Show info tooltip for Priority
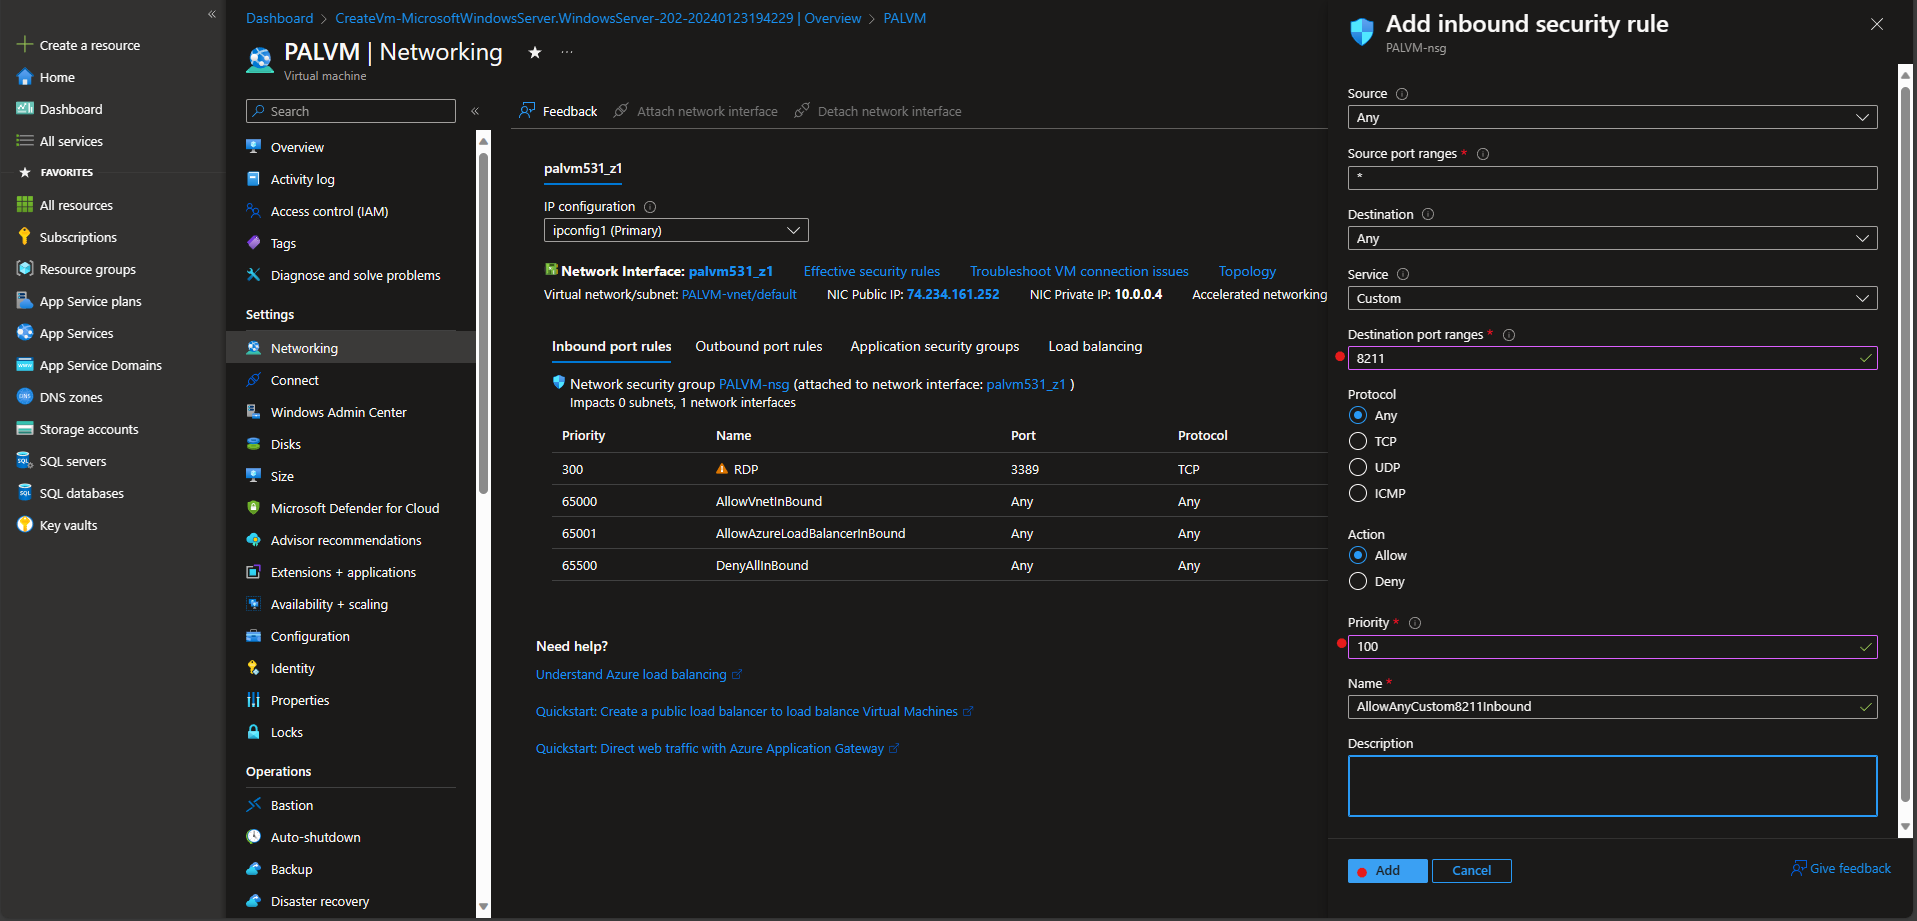 [1415, 623]
